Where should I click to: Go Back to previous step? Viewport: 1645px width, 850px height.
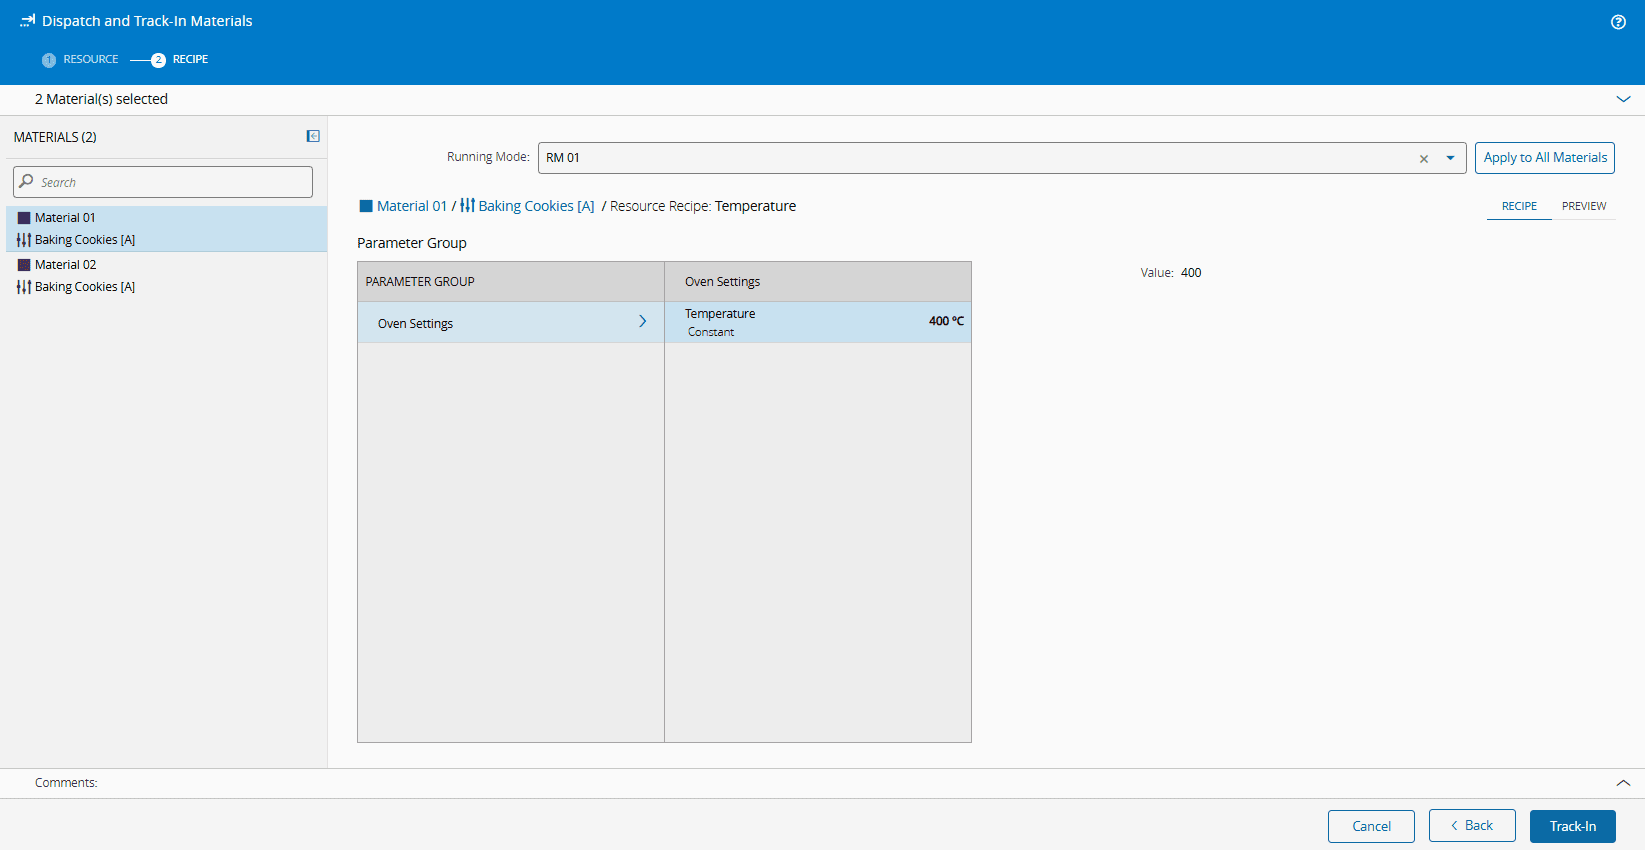click(x=1472, y=826)
